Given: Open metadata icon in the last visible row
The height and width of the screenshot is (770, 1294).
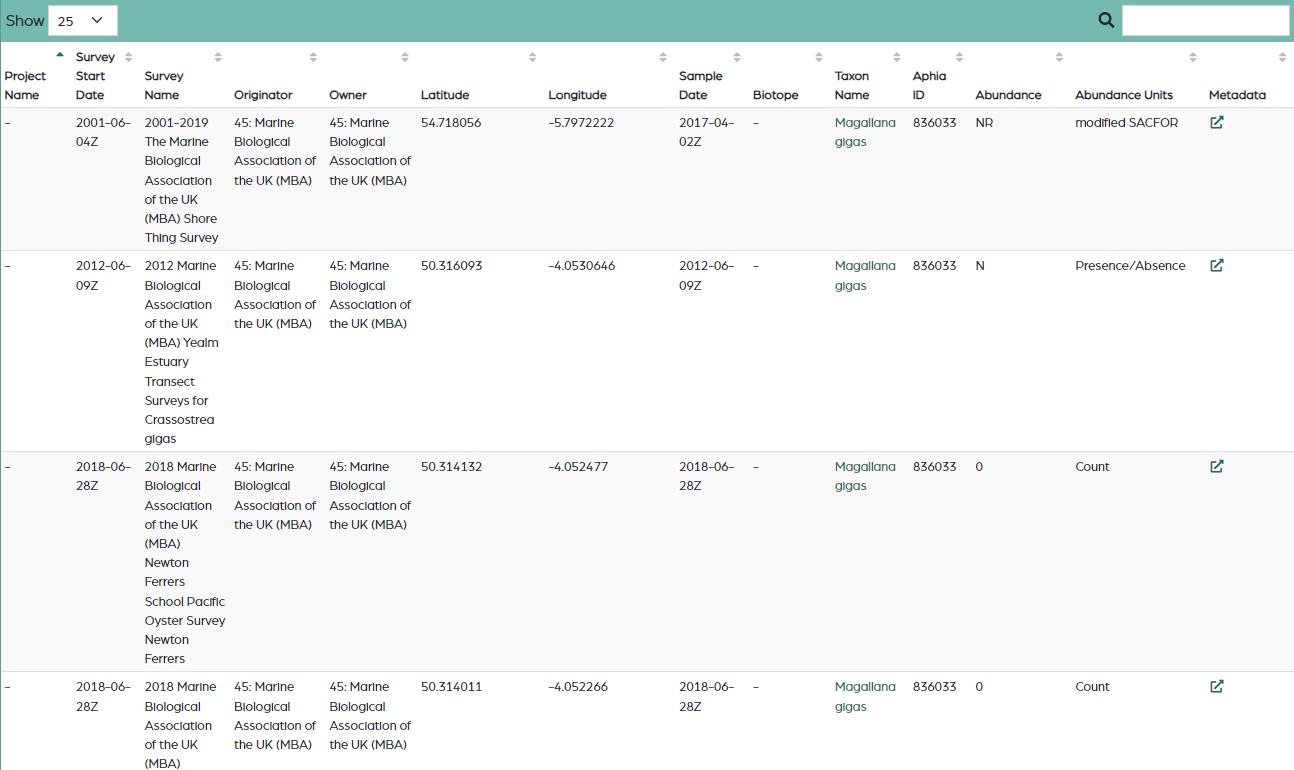Looking at the screenshot, I should 1216,687.
